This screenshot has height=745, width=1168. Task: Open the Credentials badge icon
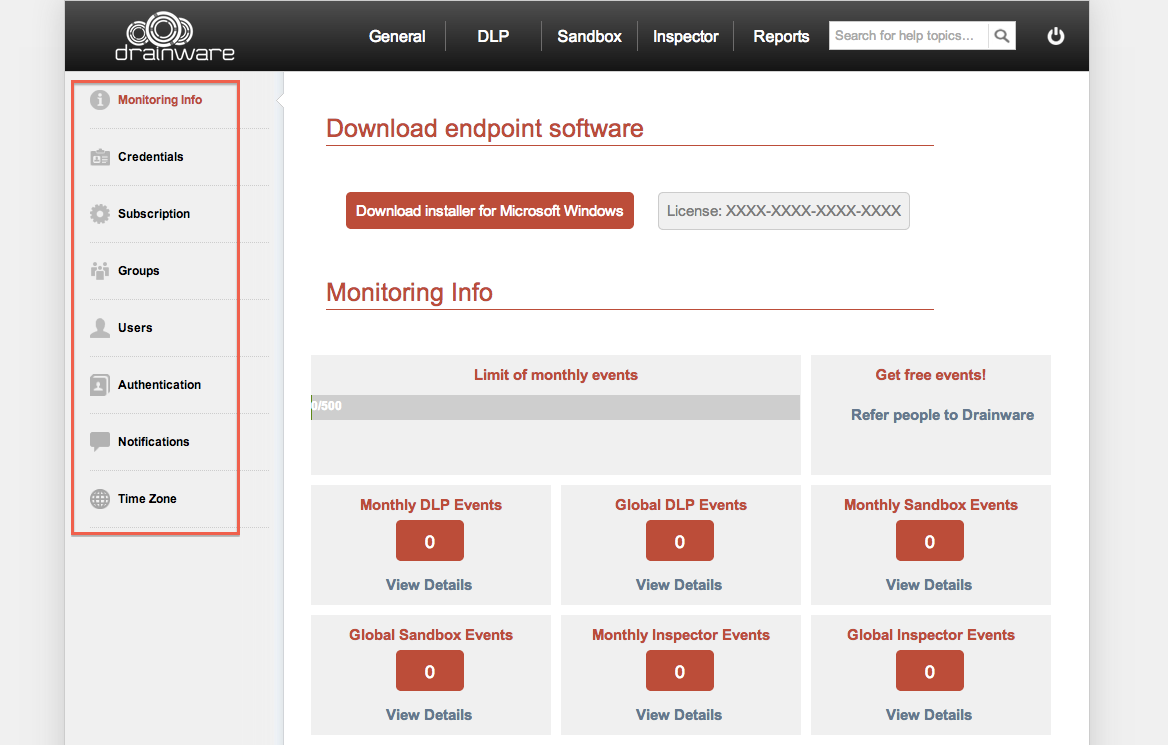(x=100, y=157)
